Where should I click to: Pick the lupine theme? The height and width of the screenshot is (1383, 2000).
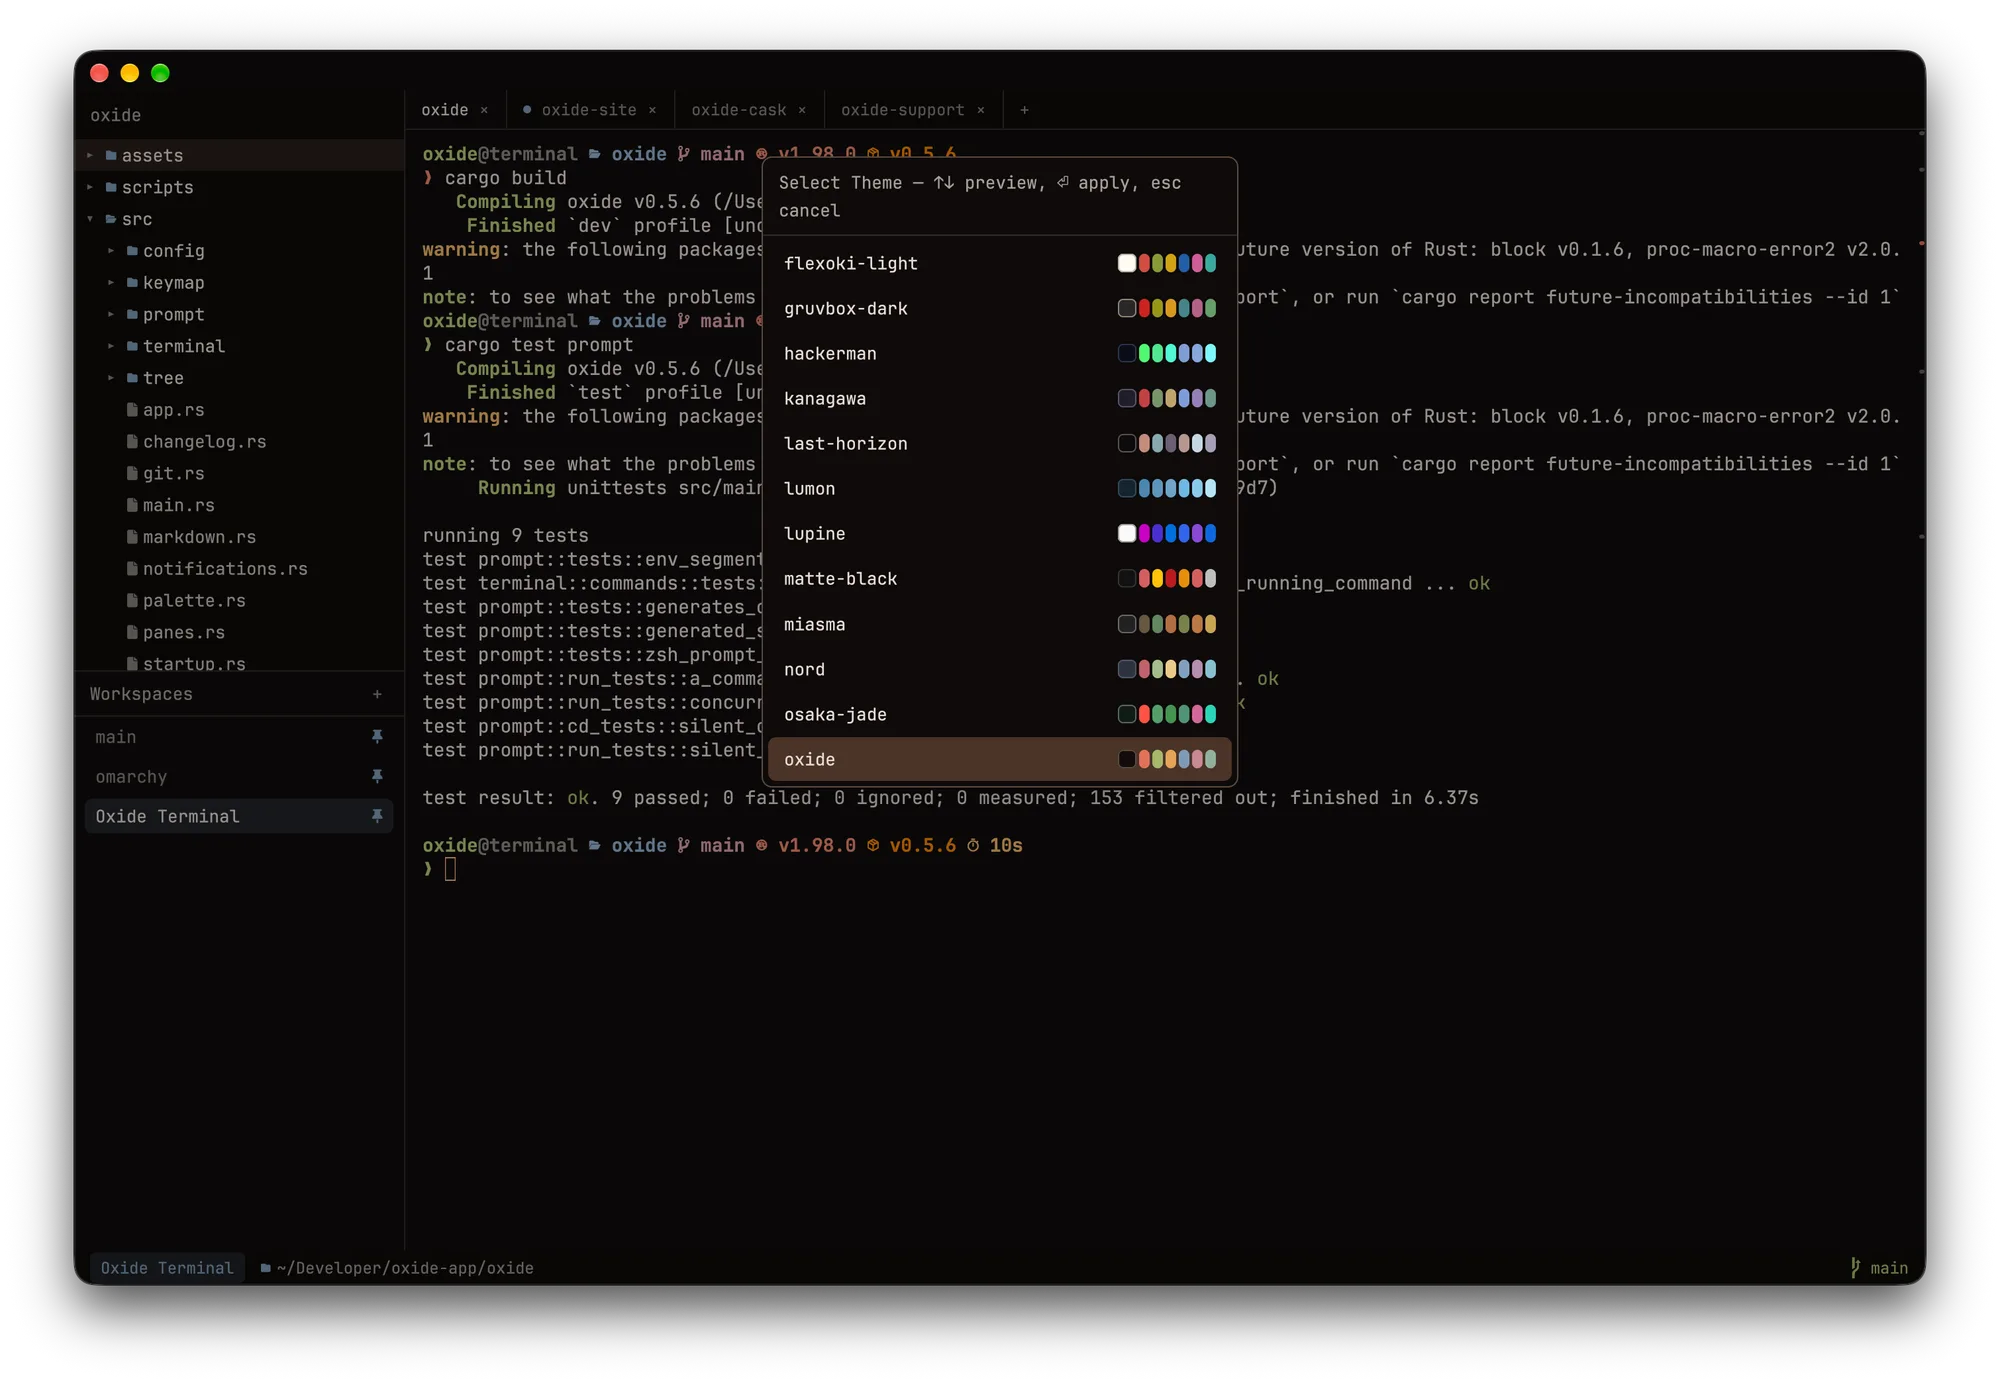tap(999, 533)
